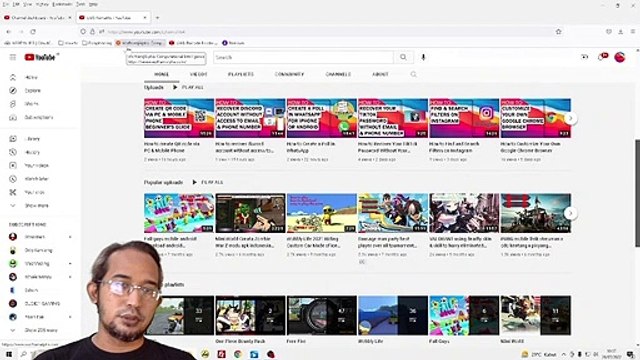Open the notifications bell

(x=602, y=57)
